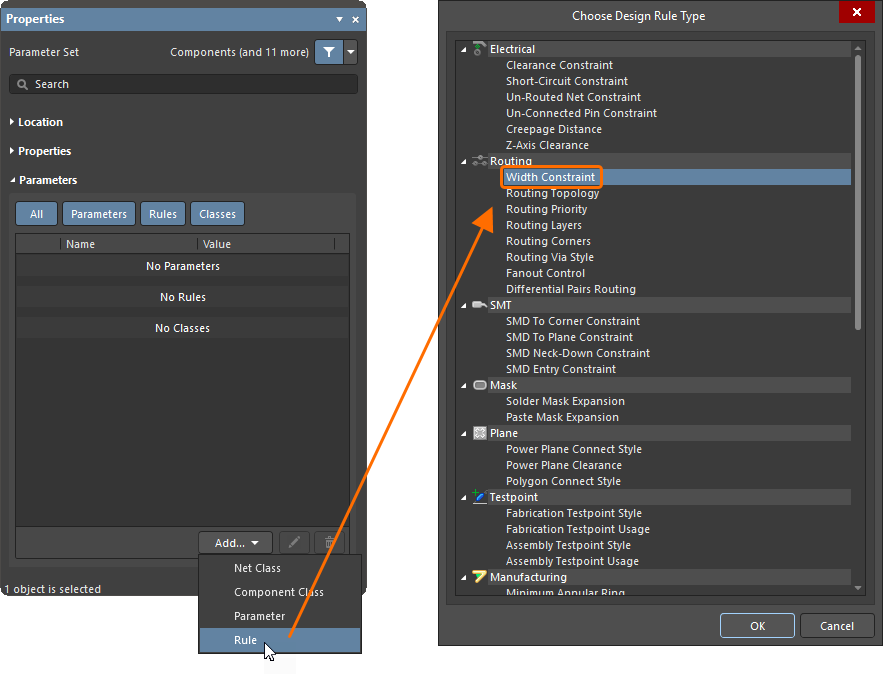Click the OK button

757,625
